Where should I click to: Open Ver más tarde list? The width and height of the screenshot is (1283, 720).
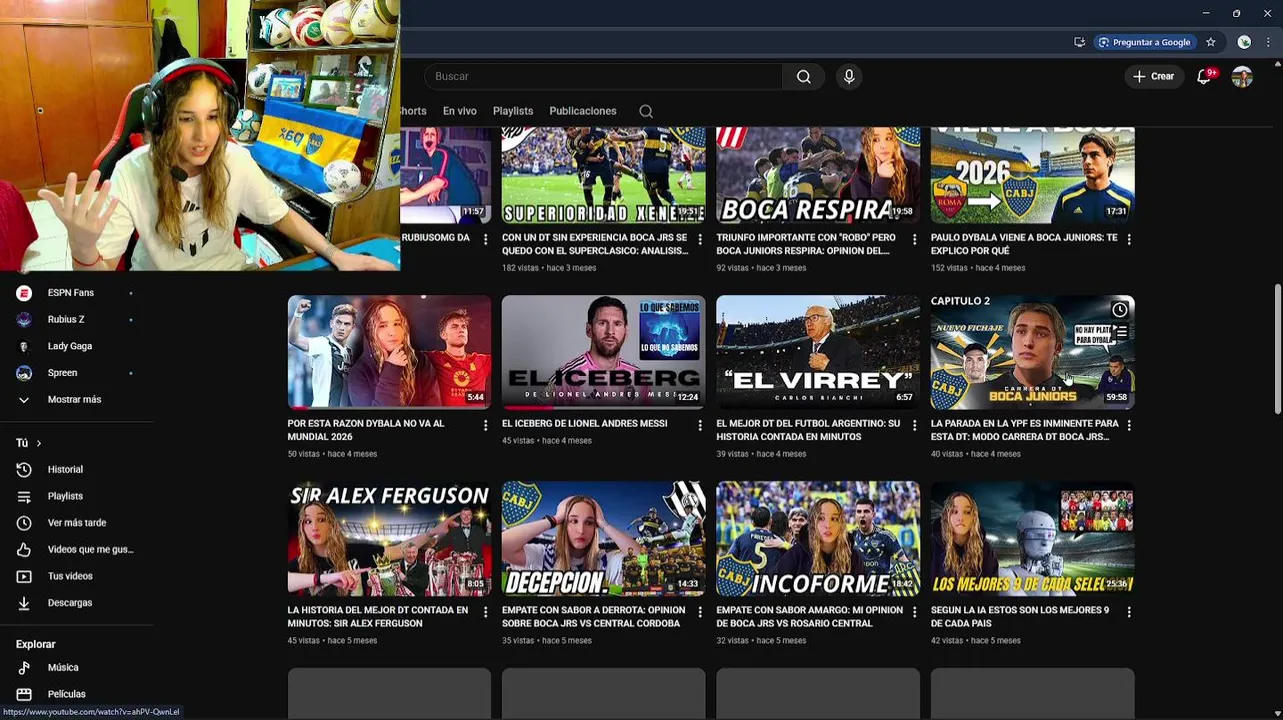point(76,523)
